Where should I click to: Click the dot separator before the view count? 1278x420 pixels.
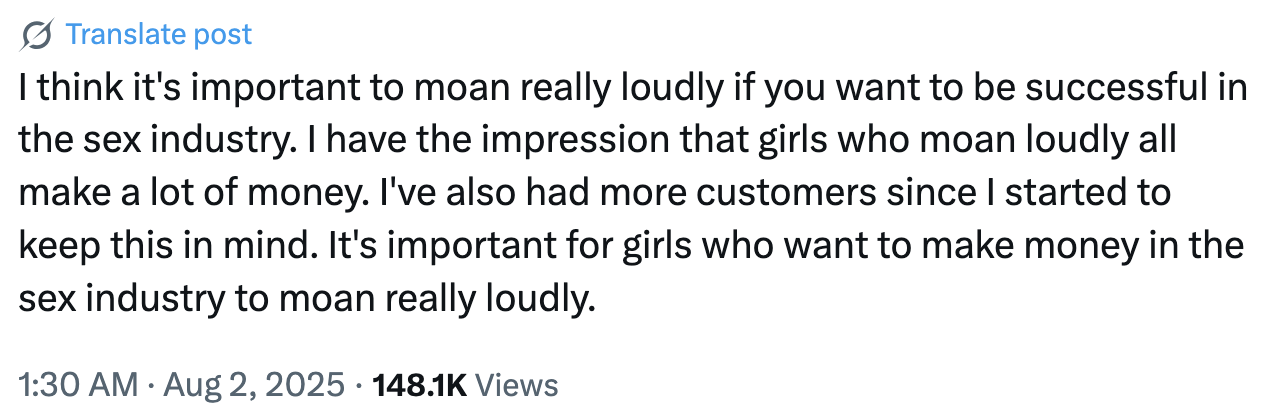[x=356, y=385]
